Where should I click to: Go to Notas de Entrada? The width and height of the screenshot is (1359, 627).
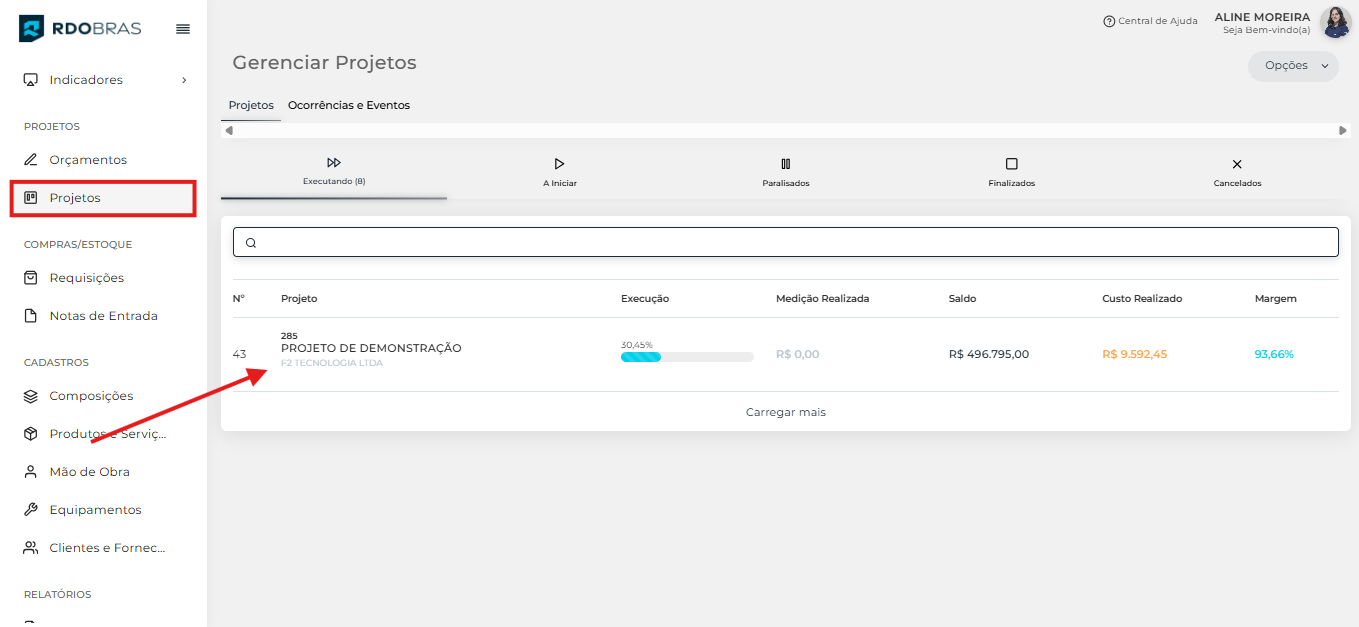103,316
